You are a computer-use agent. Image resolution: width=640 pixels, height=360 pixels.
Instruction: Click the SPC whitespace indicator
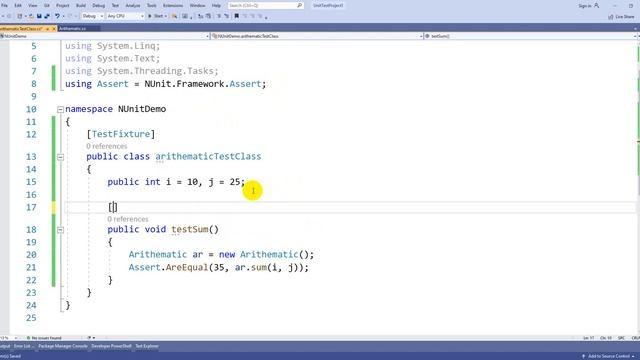tap(621, 338)
